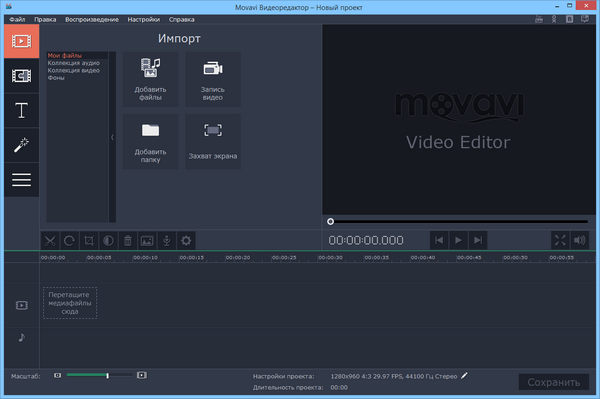Click the Масштаб zoom slider handle

(x=108, y=376)
